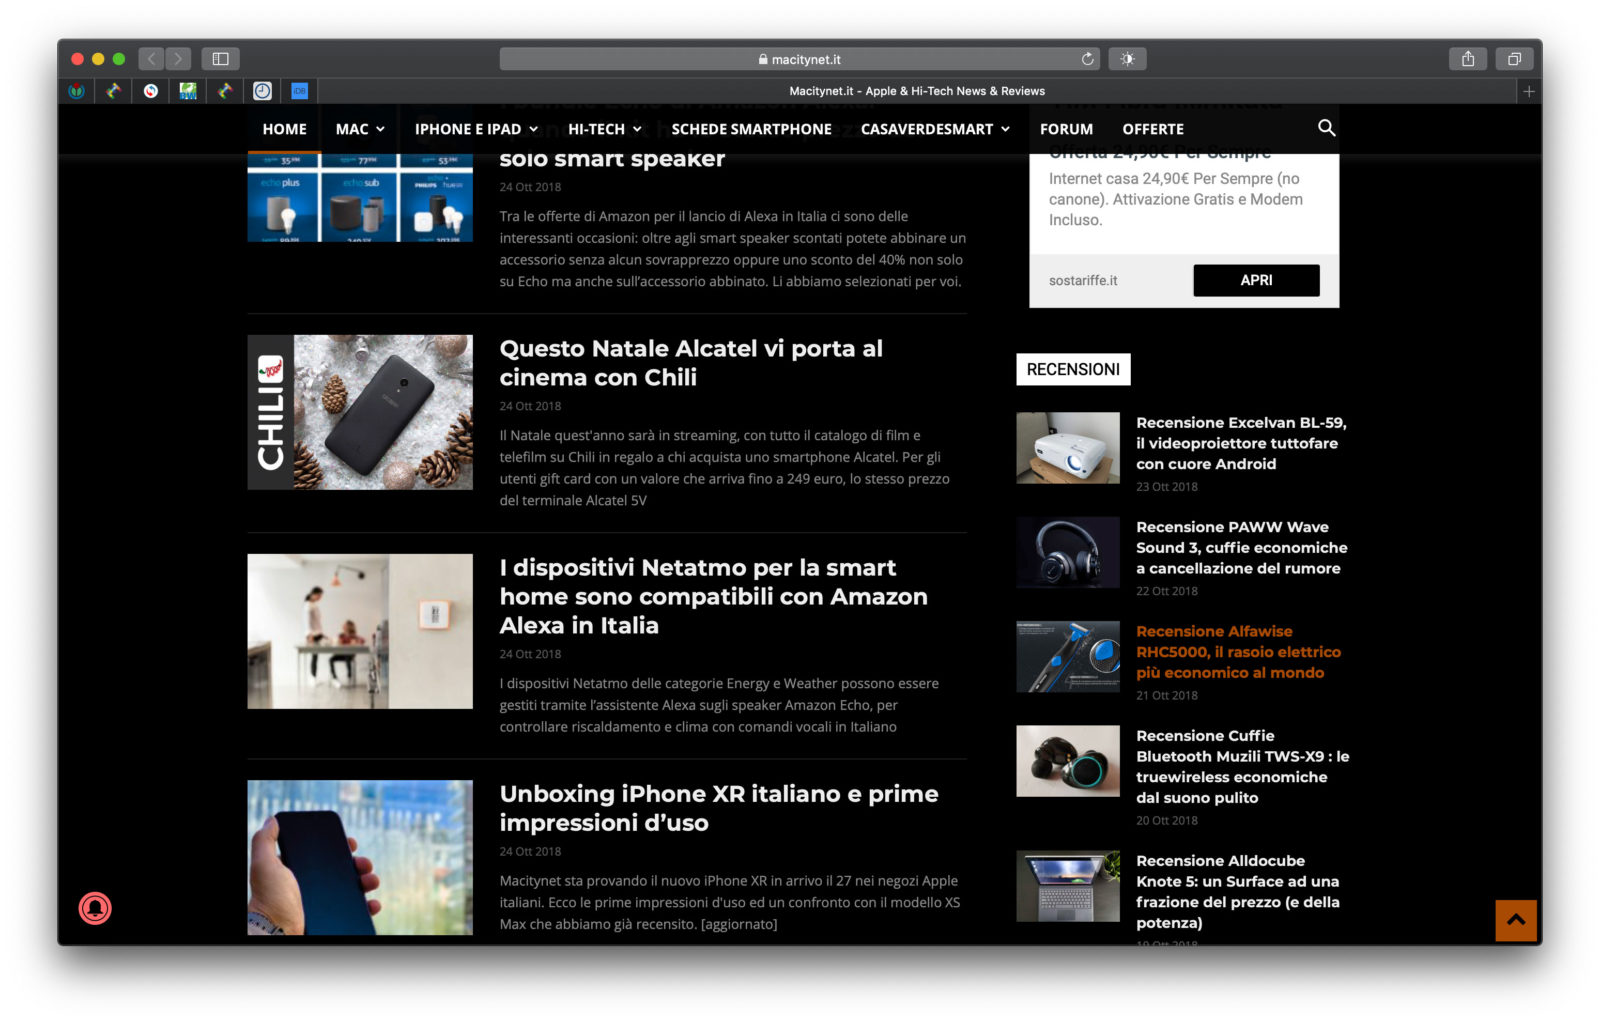Click the '20 Ott 2018' review date

(1167, 820)
